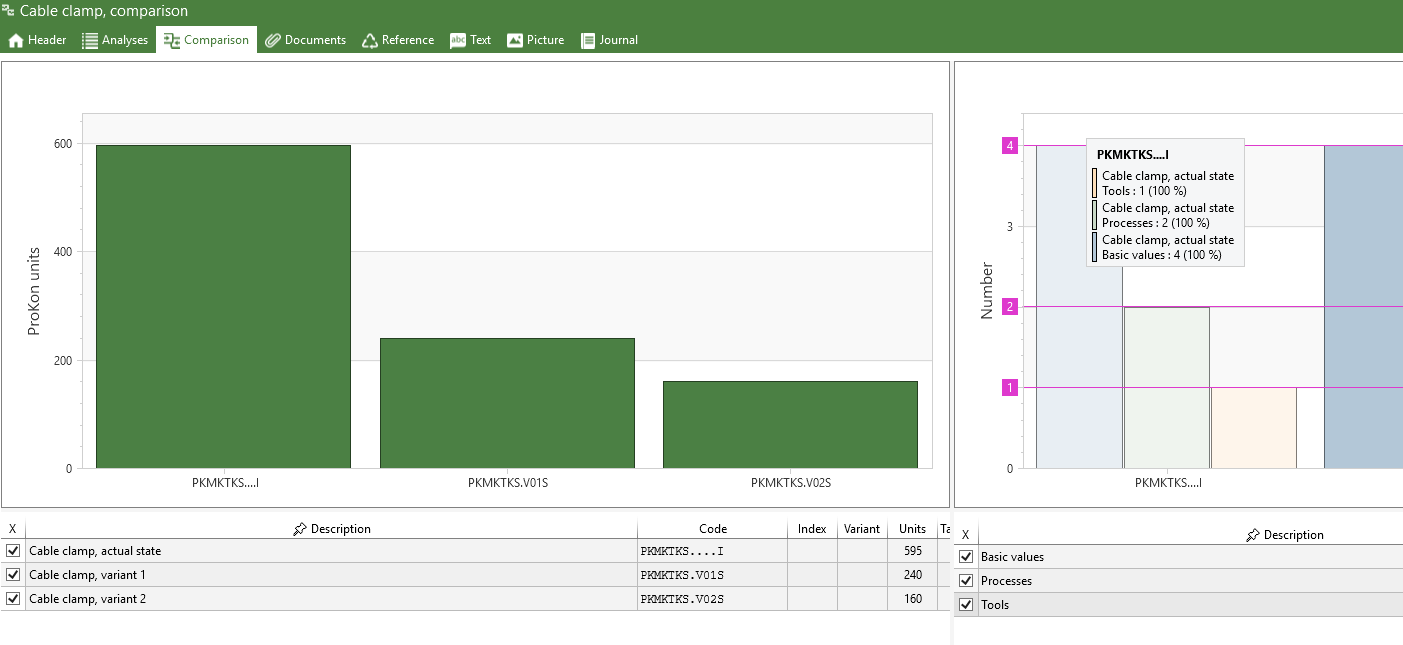Toggle the Cable clamp, variant 1 checkbox
Screen dimensions: 1403x645
(x=13, y=575)
